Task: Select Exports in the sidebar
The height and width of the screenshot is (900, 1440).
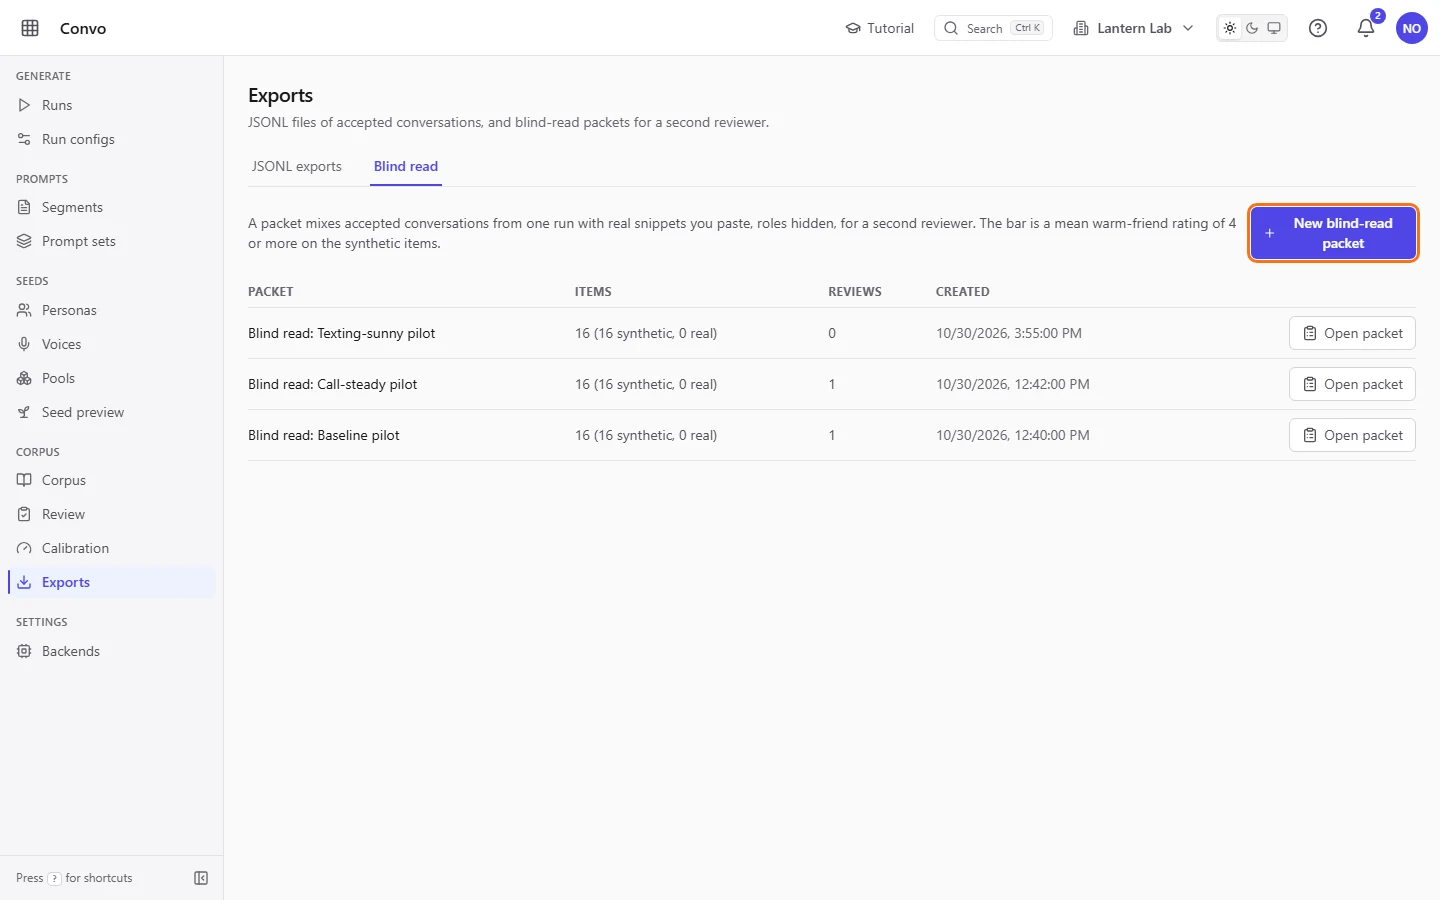Action: point(111,582)
